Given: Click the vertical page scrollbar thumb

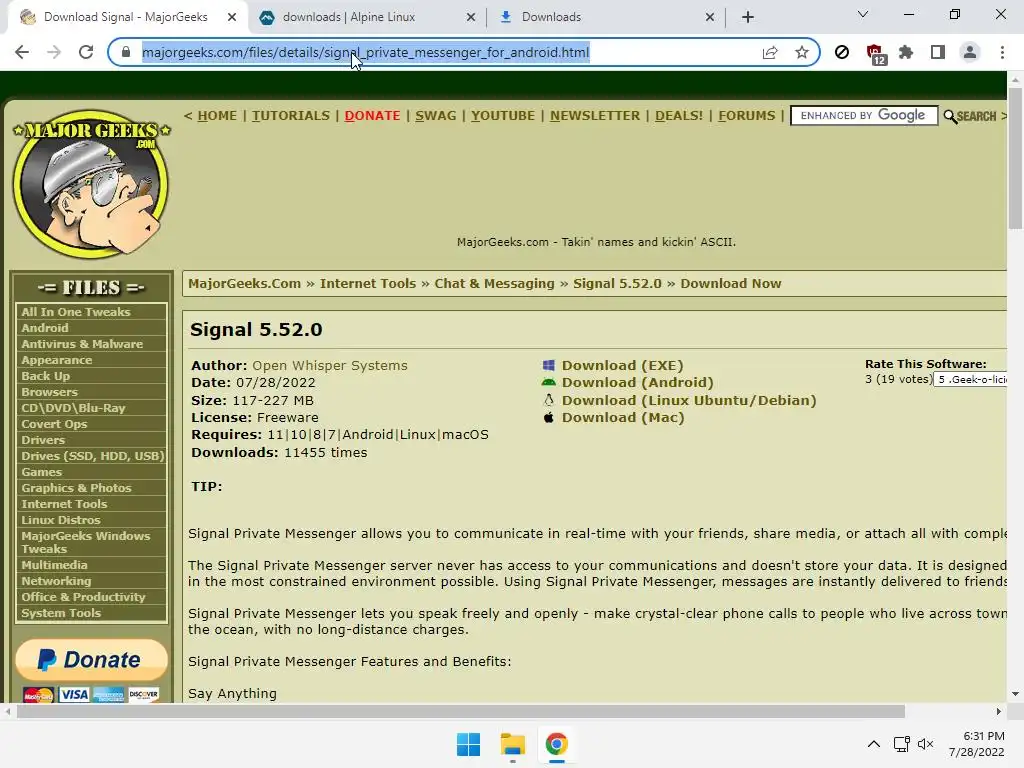Looking at the screenshot, I should point(1015,158).
